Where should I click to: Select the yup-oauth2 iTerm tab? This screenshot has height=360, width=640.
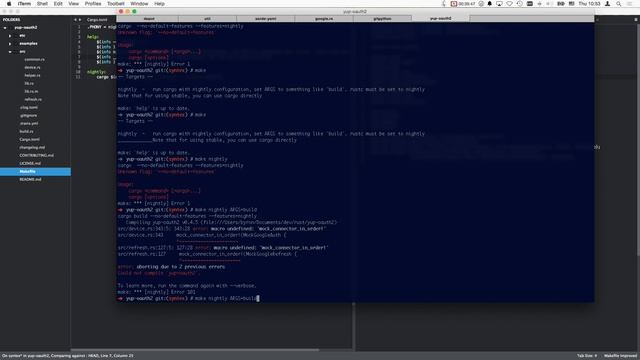pyautogui.click(x=441, y=18)
